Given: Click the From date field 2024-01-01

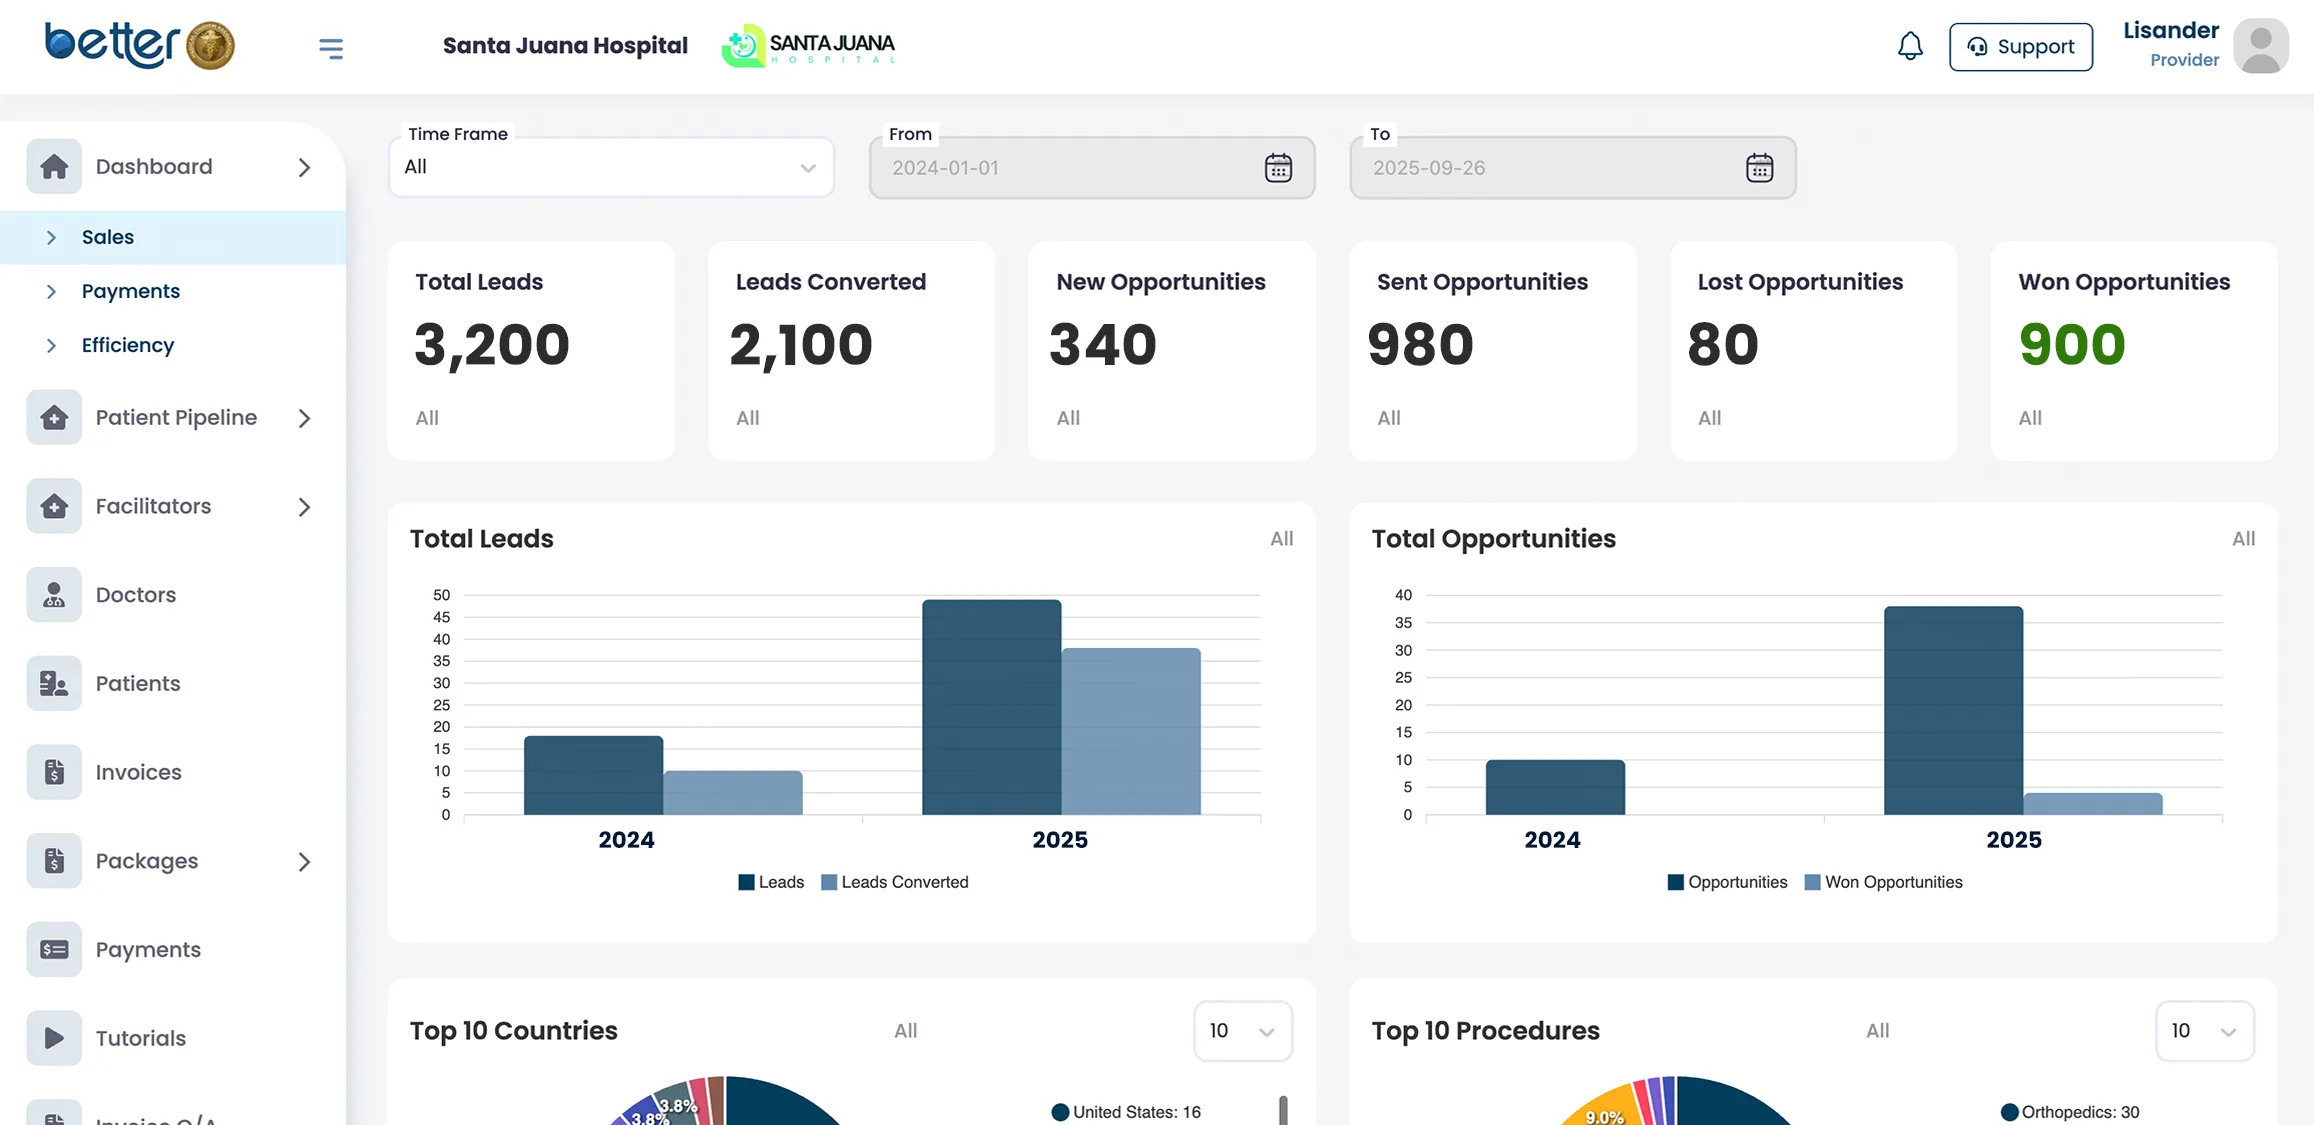Looking at the screenshot, I should (1092, 168).
